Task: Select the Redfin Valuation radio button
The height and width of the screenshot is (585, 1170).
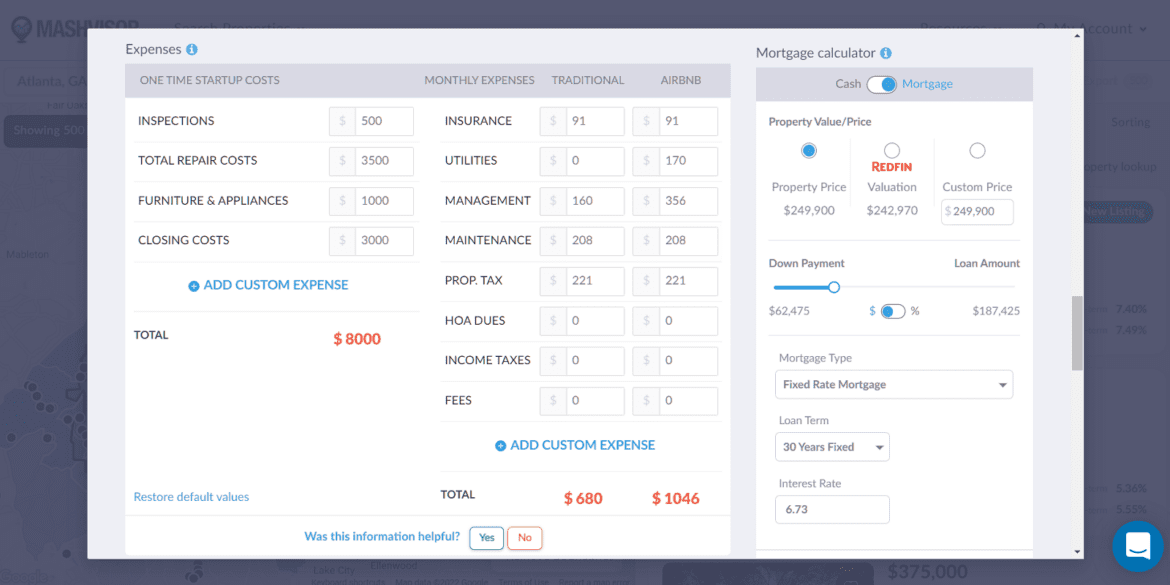Action: coord(891,150)
